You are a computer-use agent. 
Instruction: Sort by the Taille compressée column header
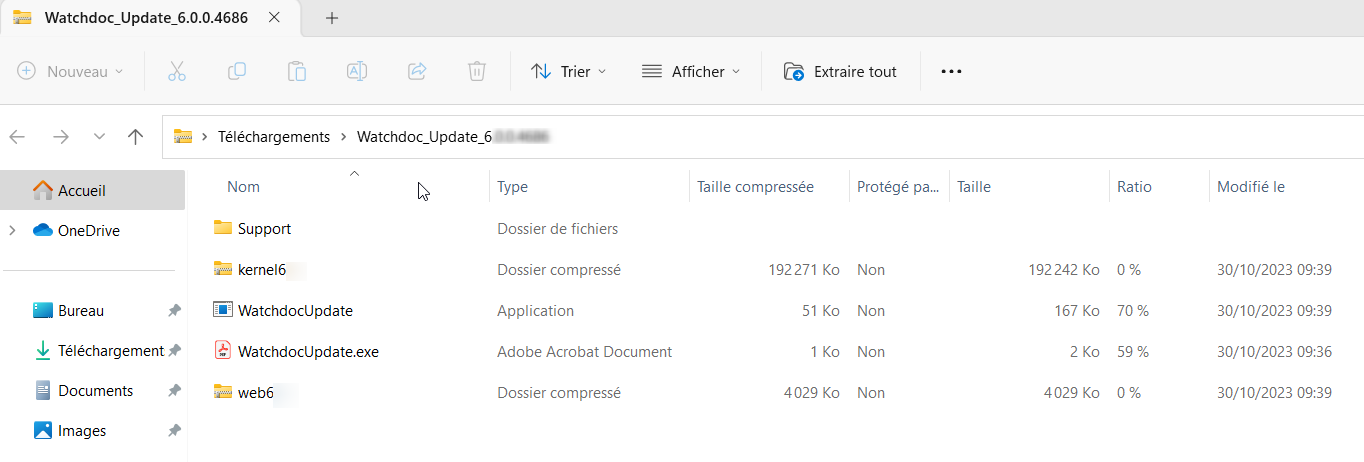click(755, 187)
